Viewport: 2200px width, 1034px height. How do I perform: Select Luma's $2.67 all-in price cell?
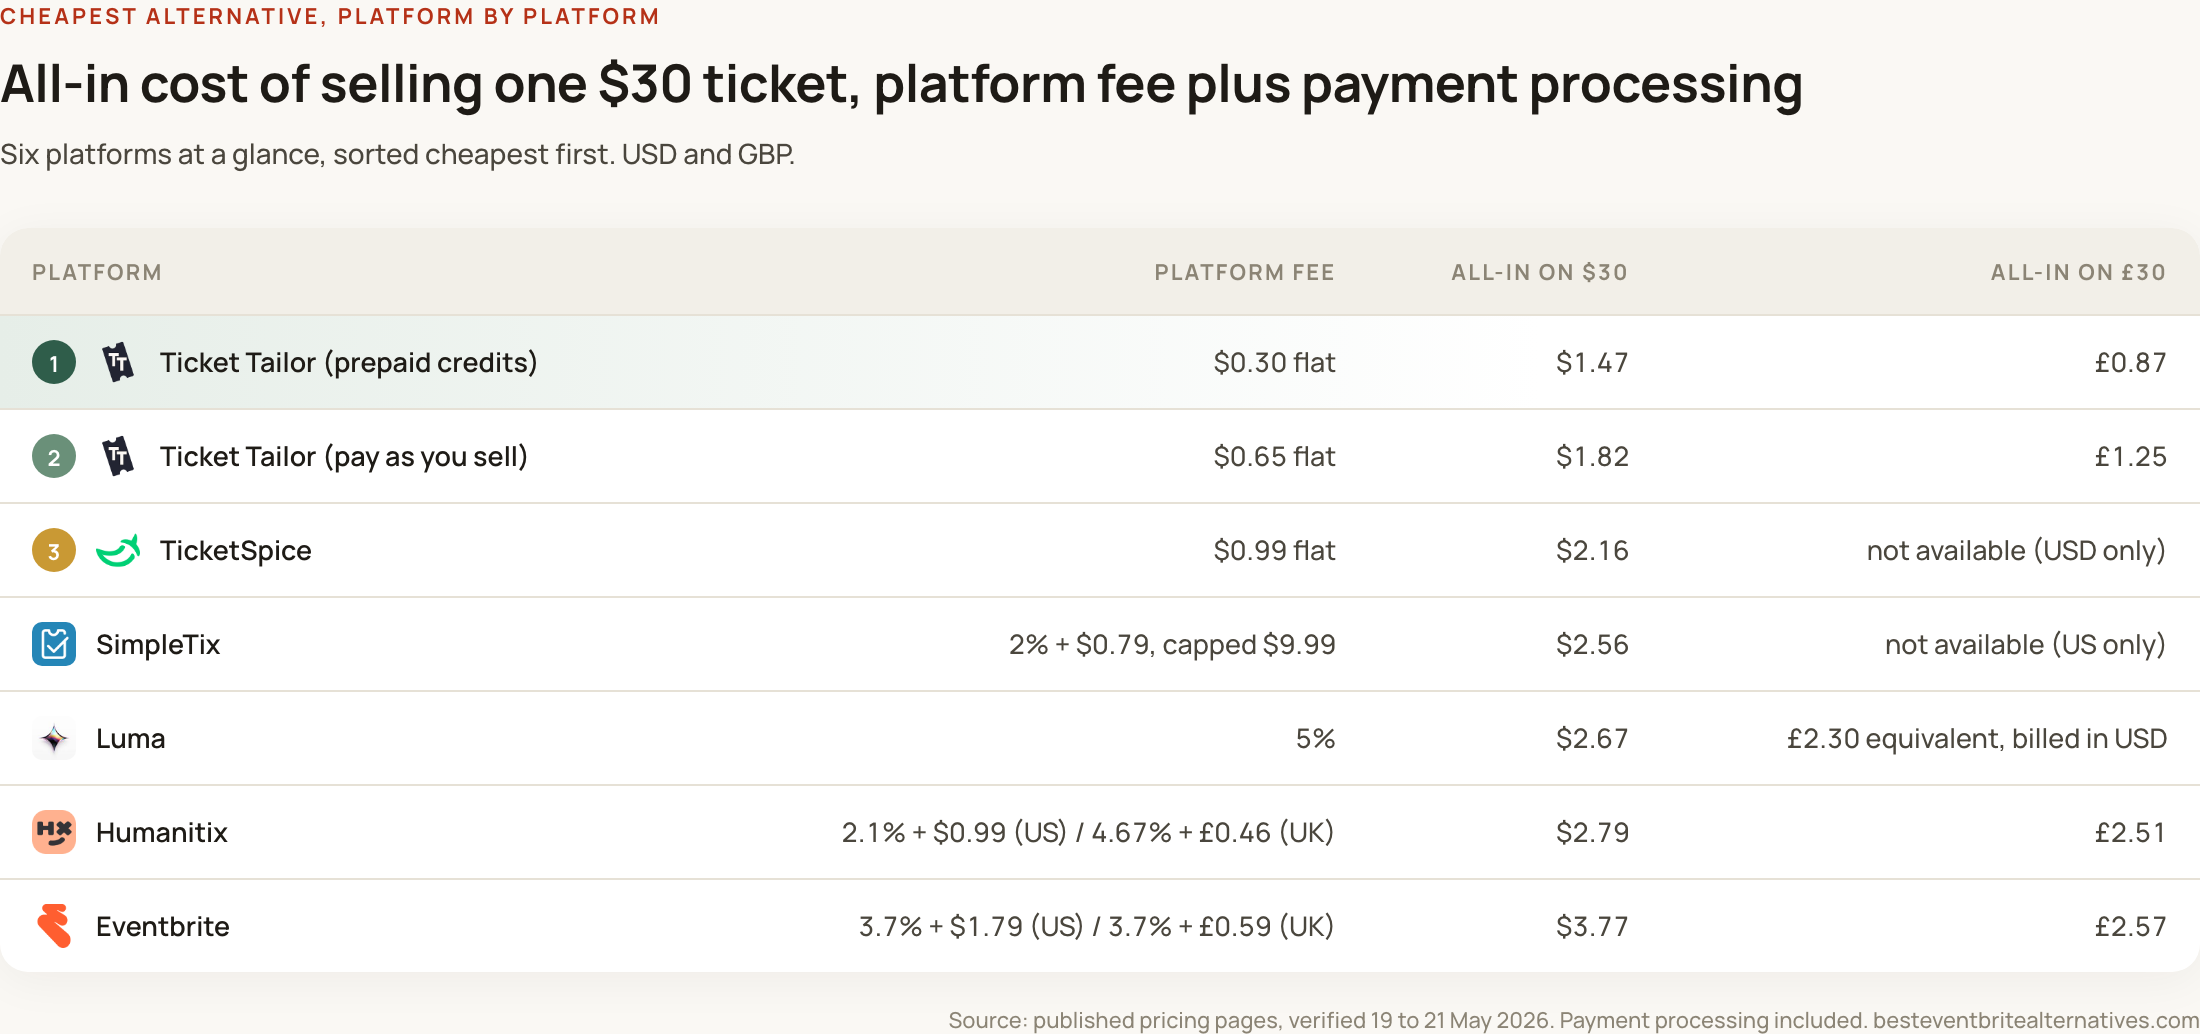point(1592,738)
